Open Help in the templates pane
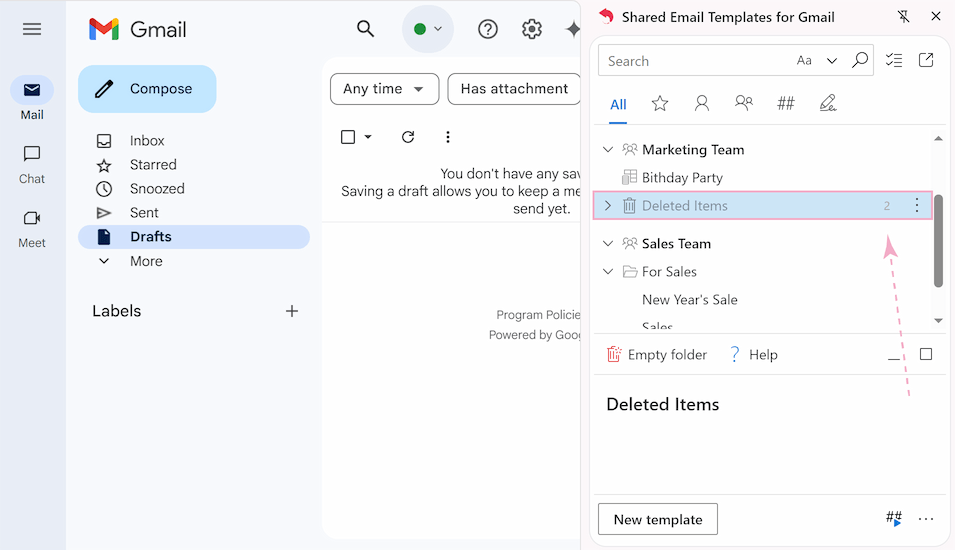 pyautogui.click(x=753, y=354)
